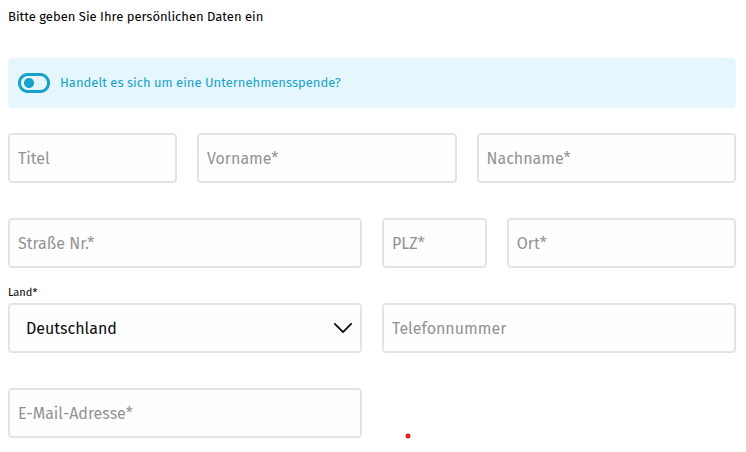Viewport: 746px width, 452px height.
Task: Click the 'E-Mail-Adresse*' placeholder text
Action: (x=75, y=413)
